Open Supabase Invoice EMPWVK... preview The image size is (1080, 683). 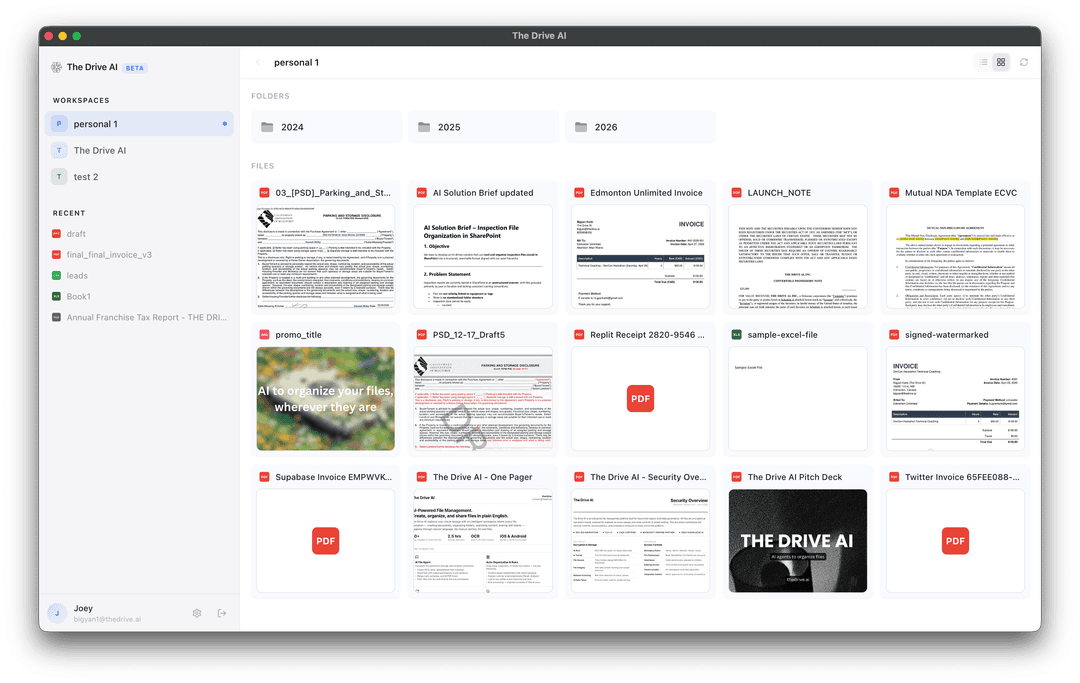[326, 541]
